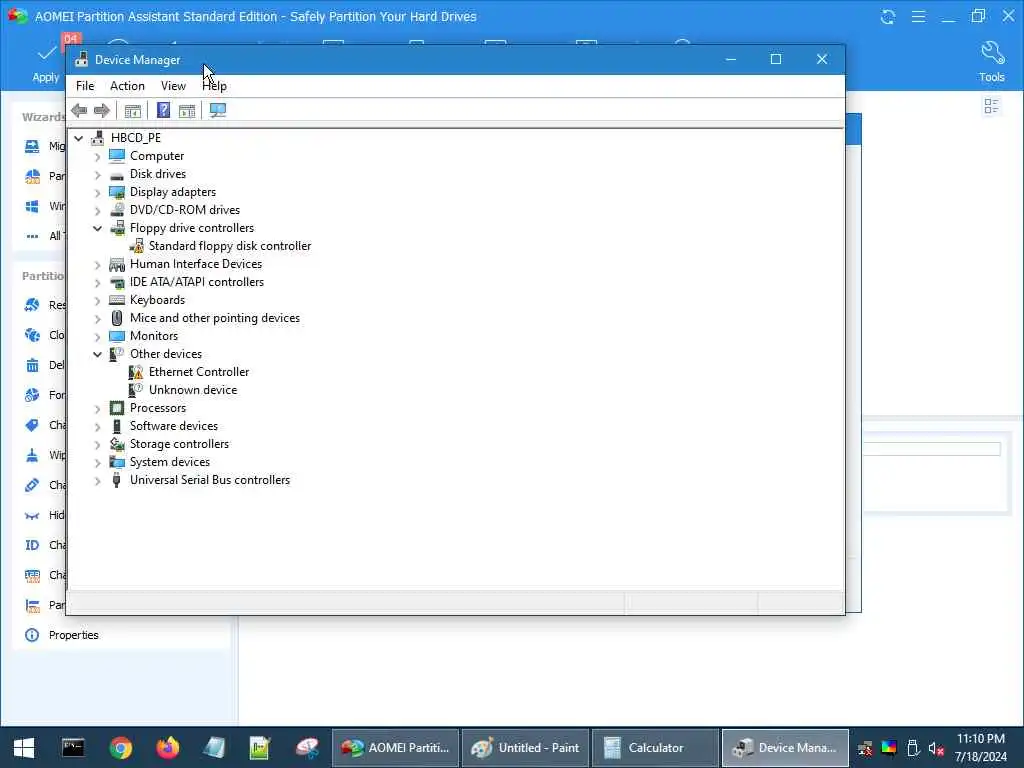Click the System devices category icon
Viewport: 1024px width, 768px height.
117,462
